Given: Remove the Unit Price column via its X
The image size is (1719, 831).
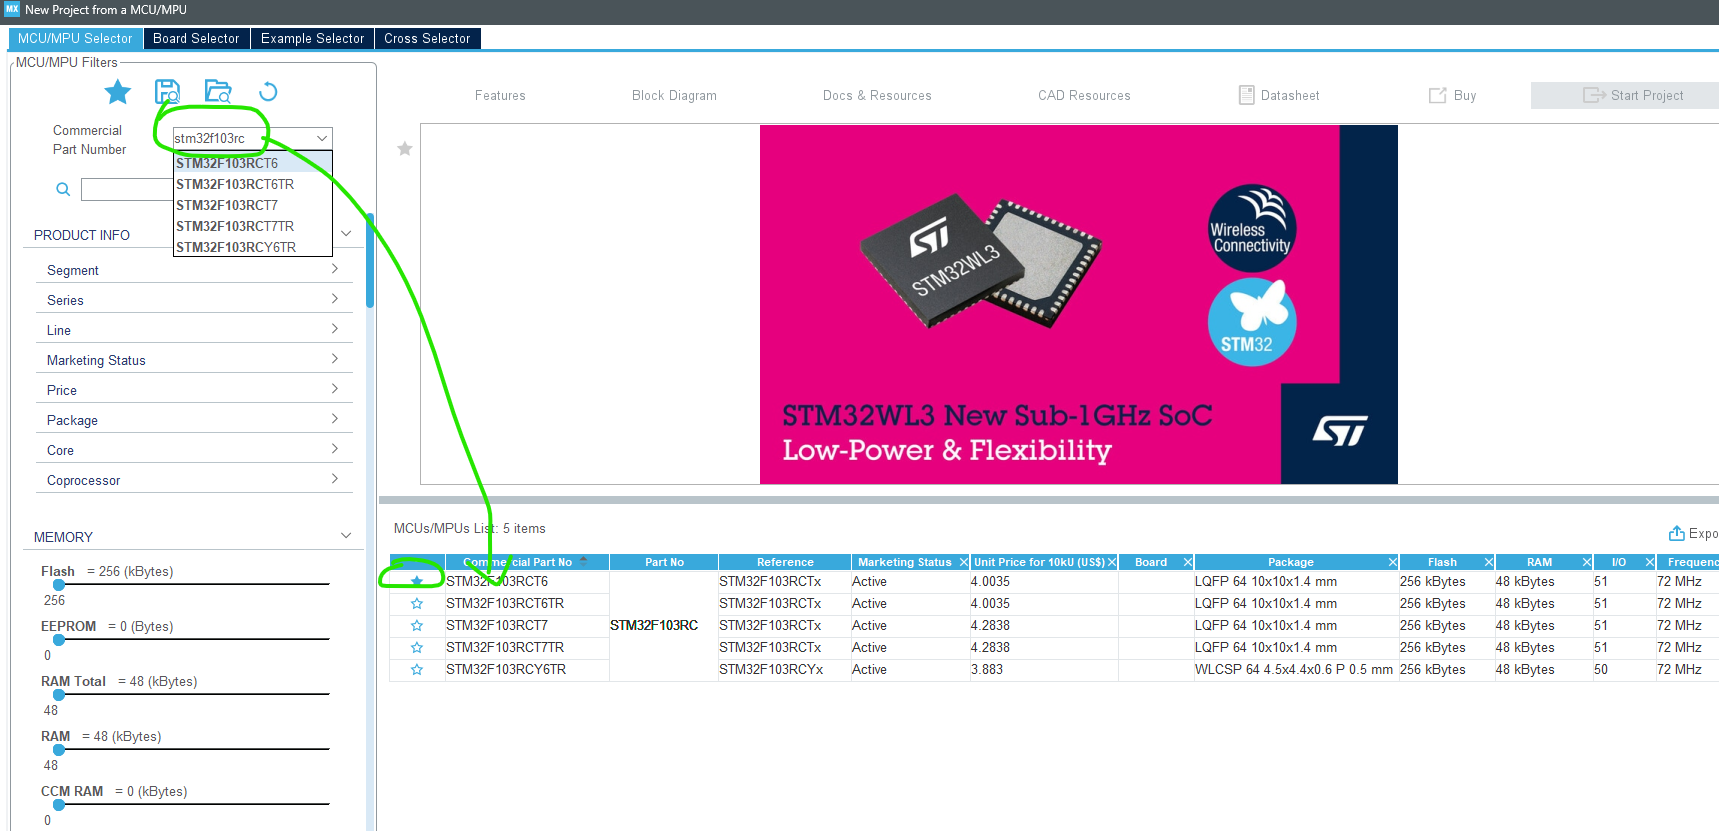Looking at the screenshot, I should [1112, 562].
